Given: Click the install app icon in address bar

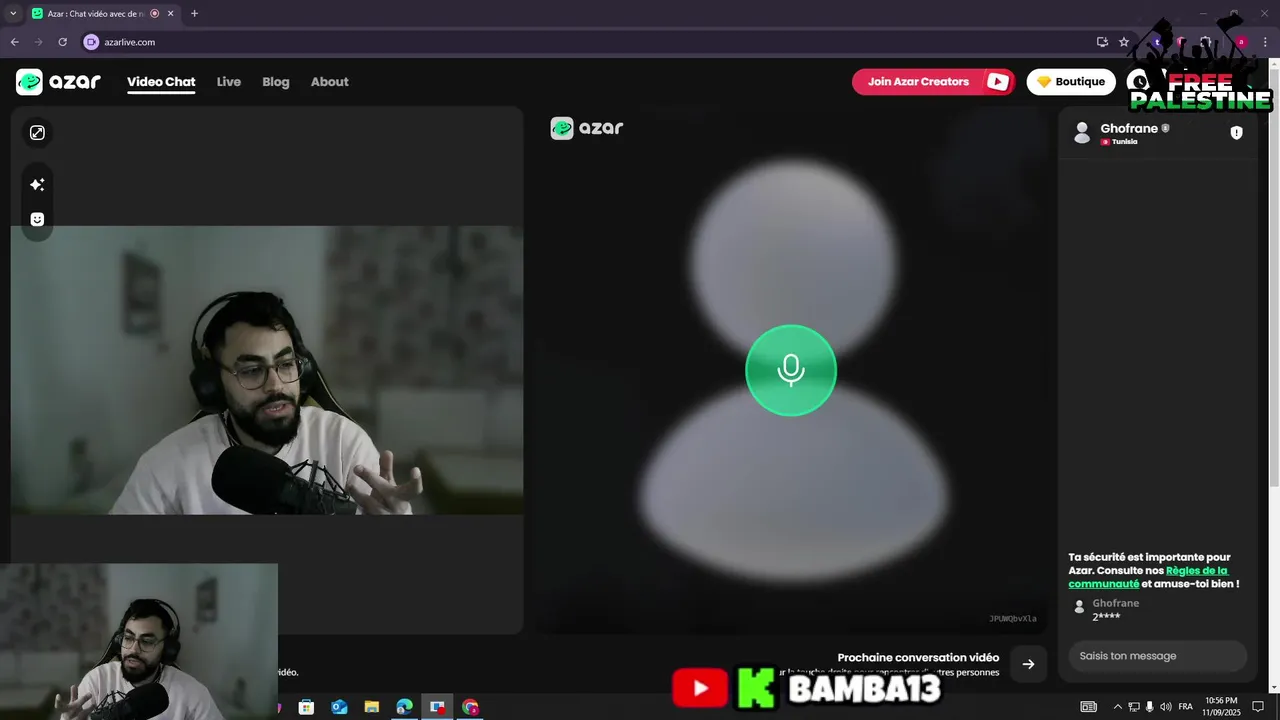Looking at the screenshot, I should [1102, 42].
